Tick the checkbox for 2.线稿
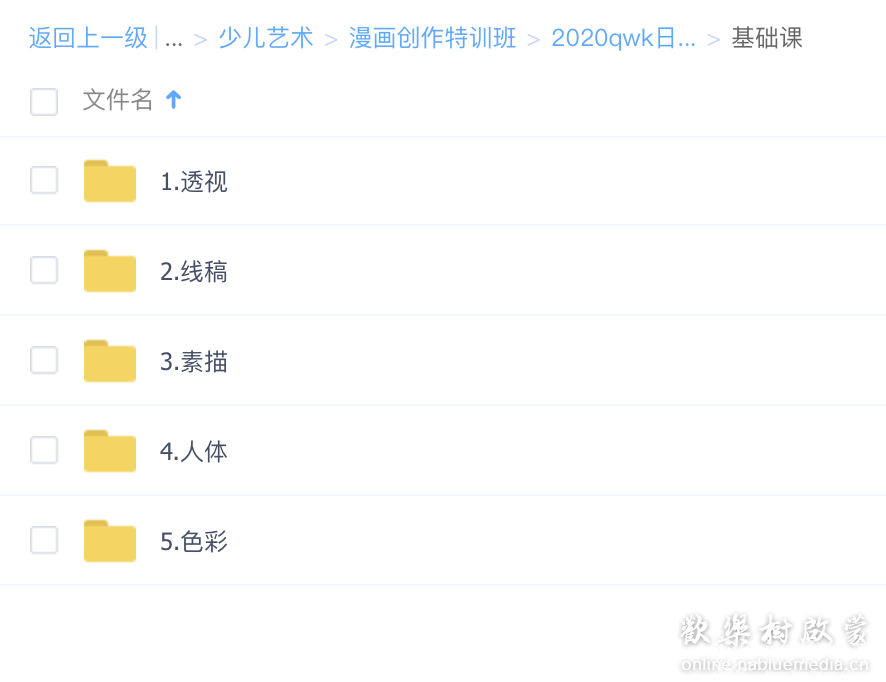 pos(44,270)
